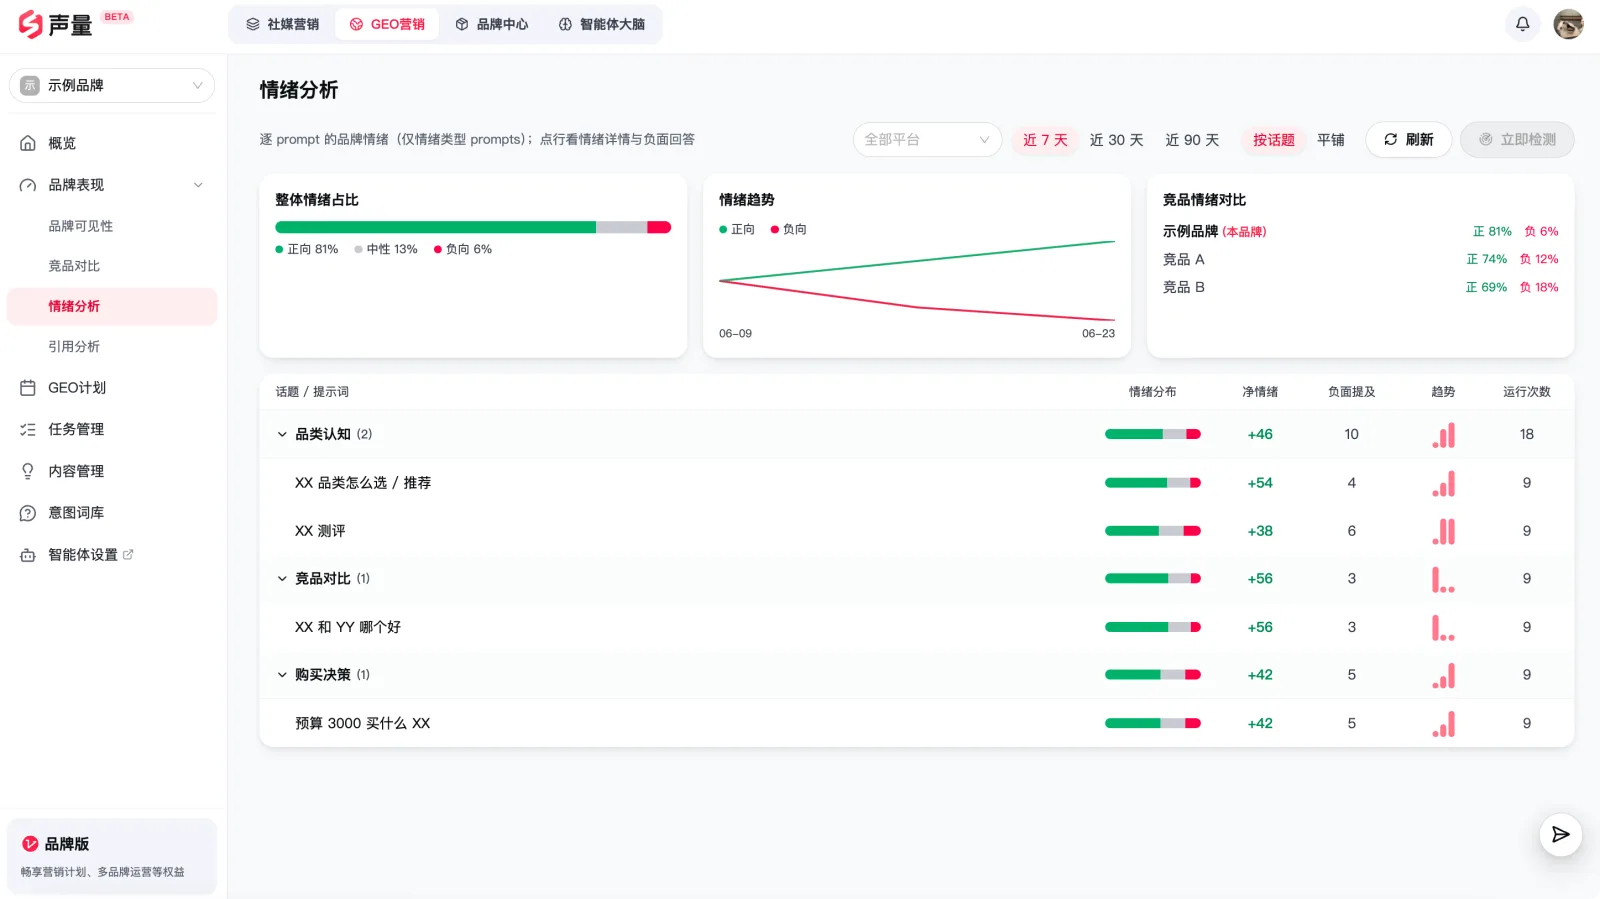Open the 全部平台 platform dropdown
This screenshot has height=899, width=1600.
point(927,140)
